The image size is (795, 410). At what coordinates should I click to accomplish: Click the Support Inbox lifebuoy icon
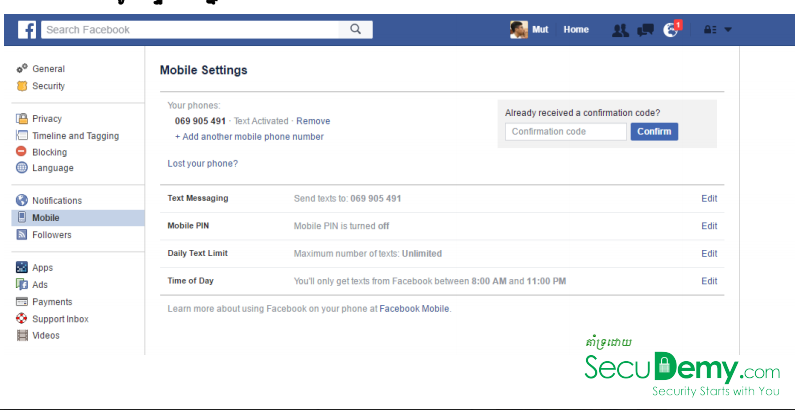click(x=22, y=318)
